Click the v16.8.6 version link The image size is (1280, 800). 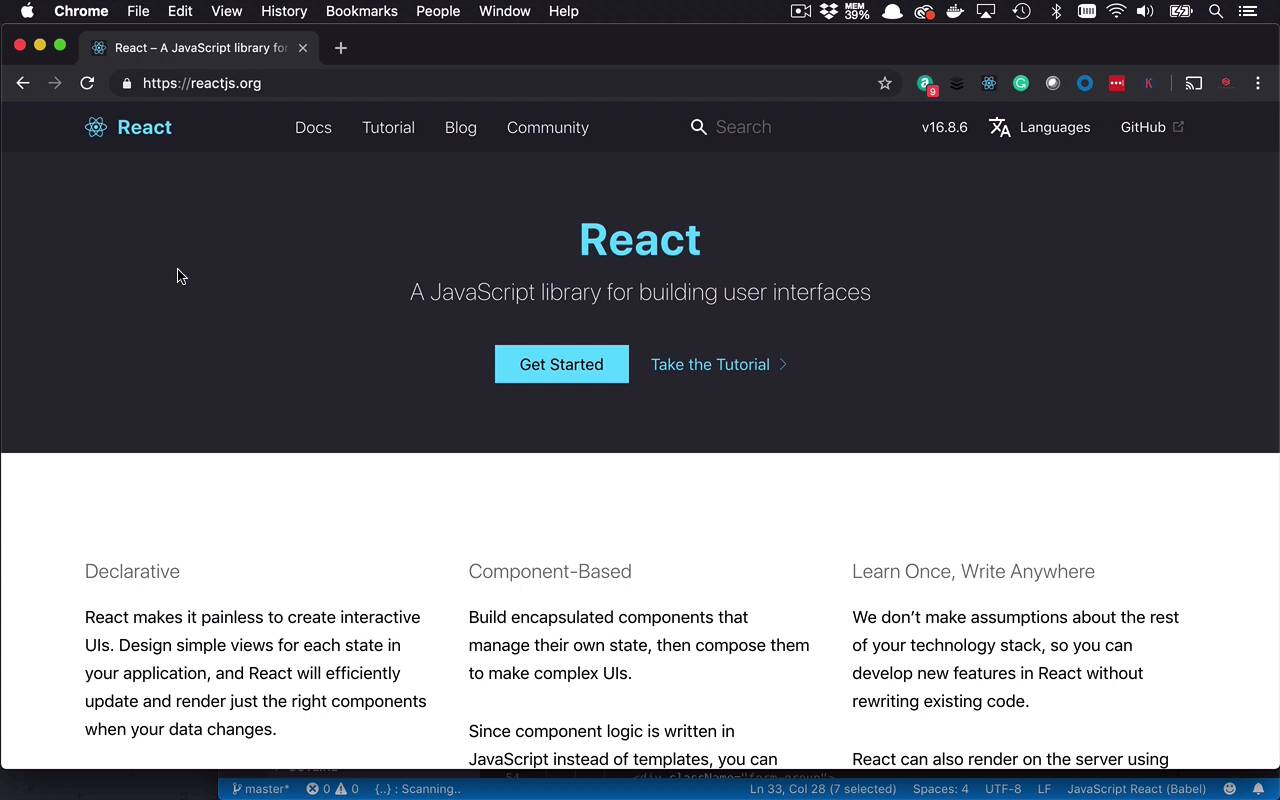coord(945,127)
